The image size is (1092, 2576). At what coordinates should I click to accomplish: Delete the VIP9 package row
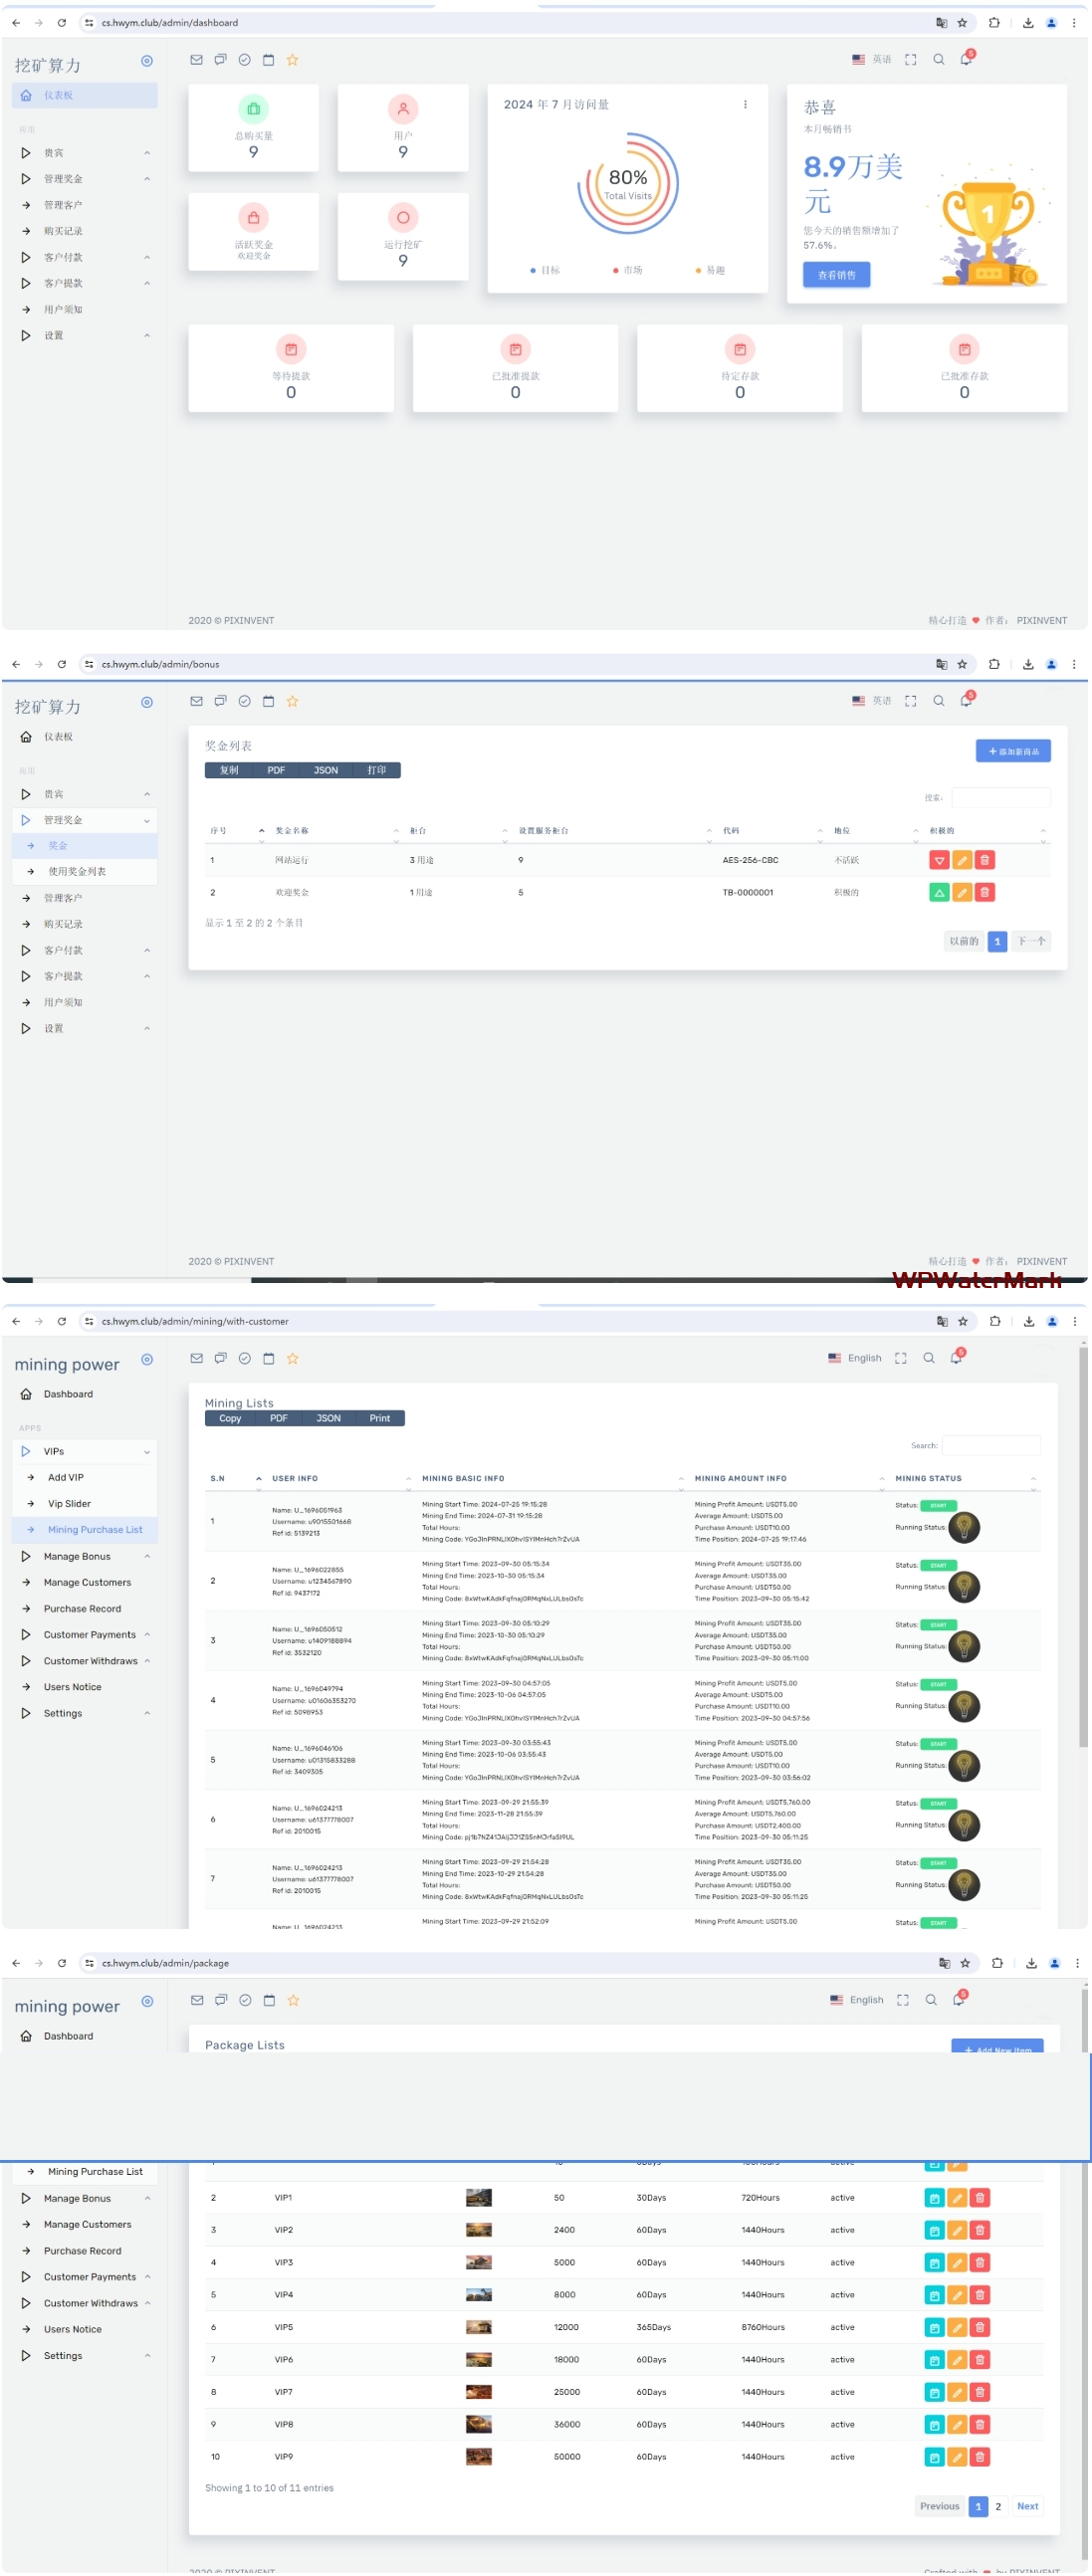(980, 2457)
